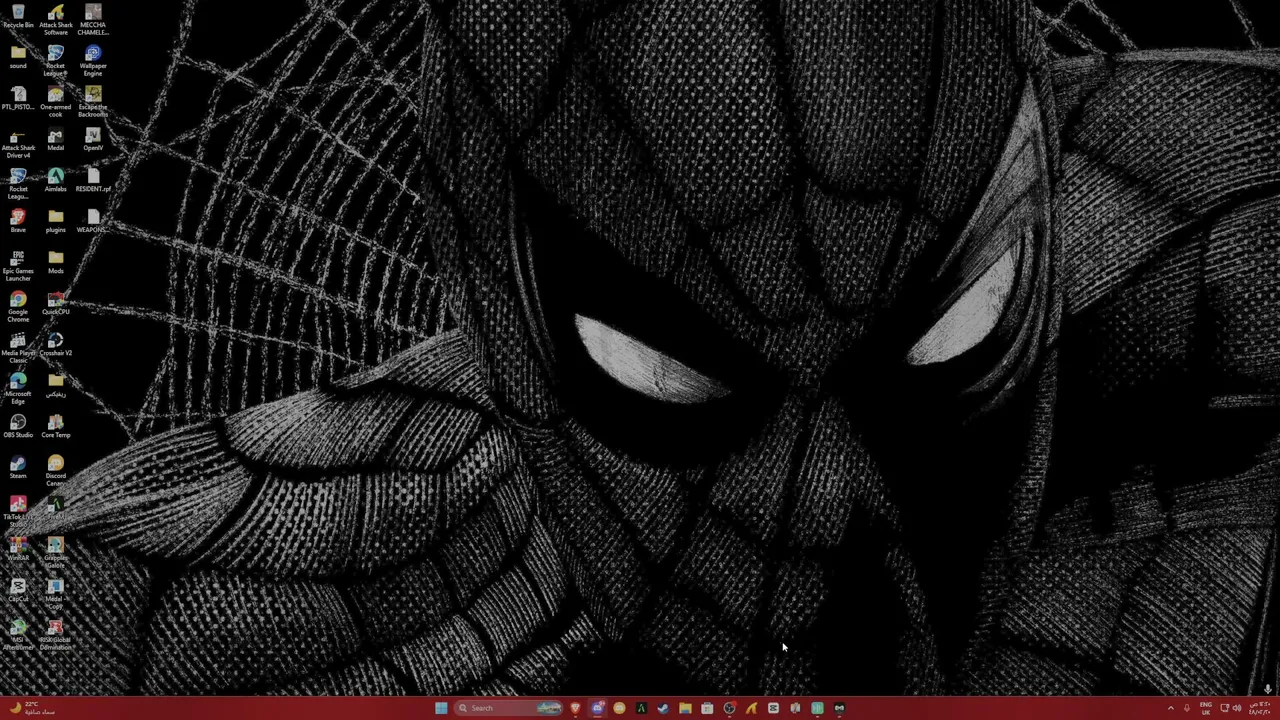The image size is (1280, 720).
Task: Open Brave from the taskbar
Action: 575,708
